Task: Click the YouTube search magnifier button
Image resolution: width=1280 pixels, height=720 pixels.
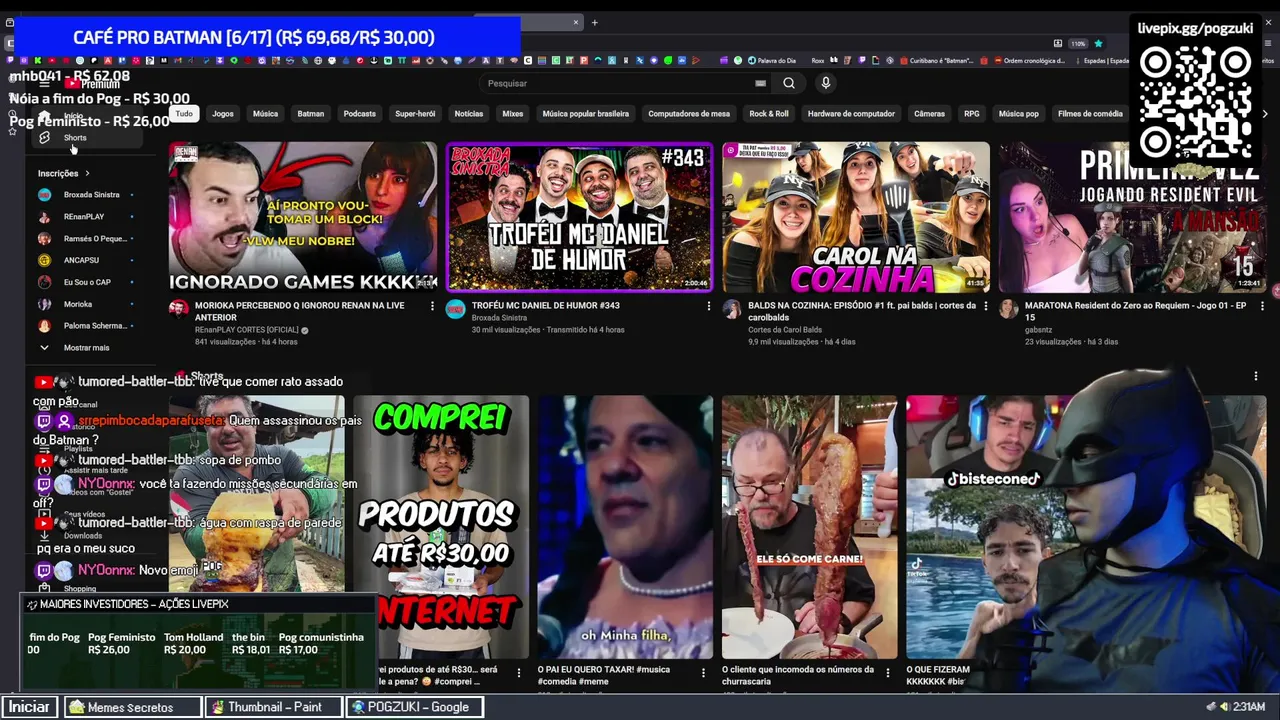Action: (x=789, y=83)
